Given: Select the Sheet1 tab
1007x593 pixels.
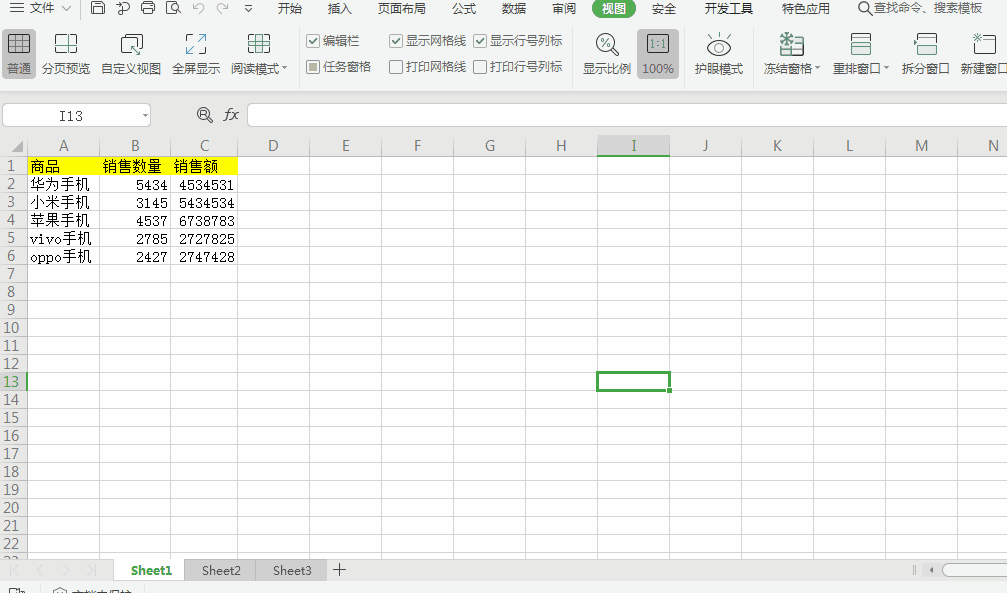Looking at the screenshot, I should click(151, 570).
